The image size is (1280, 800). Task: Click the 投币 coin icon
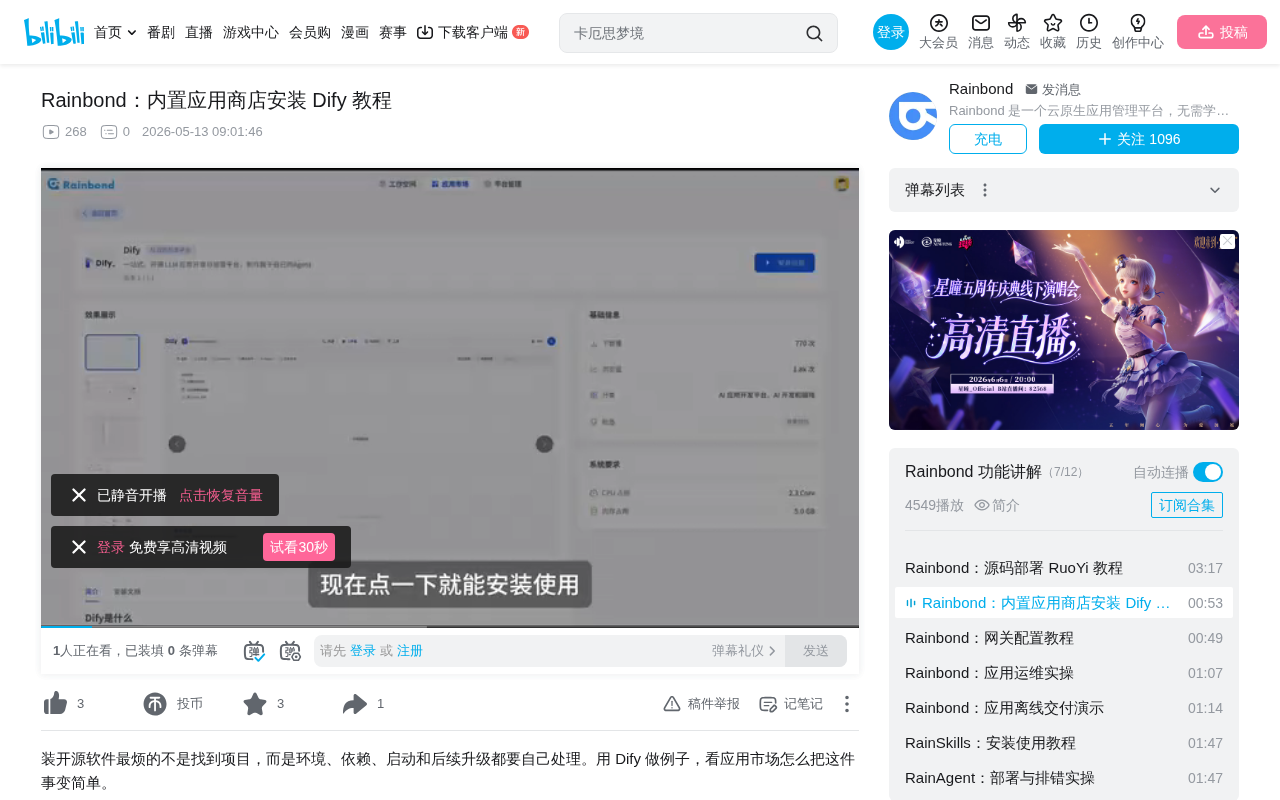tap(155, 704)
